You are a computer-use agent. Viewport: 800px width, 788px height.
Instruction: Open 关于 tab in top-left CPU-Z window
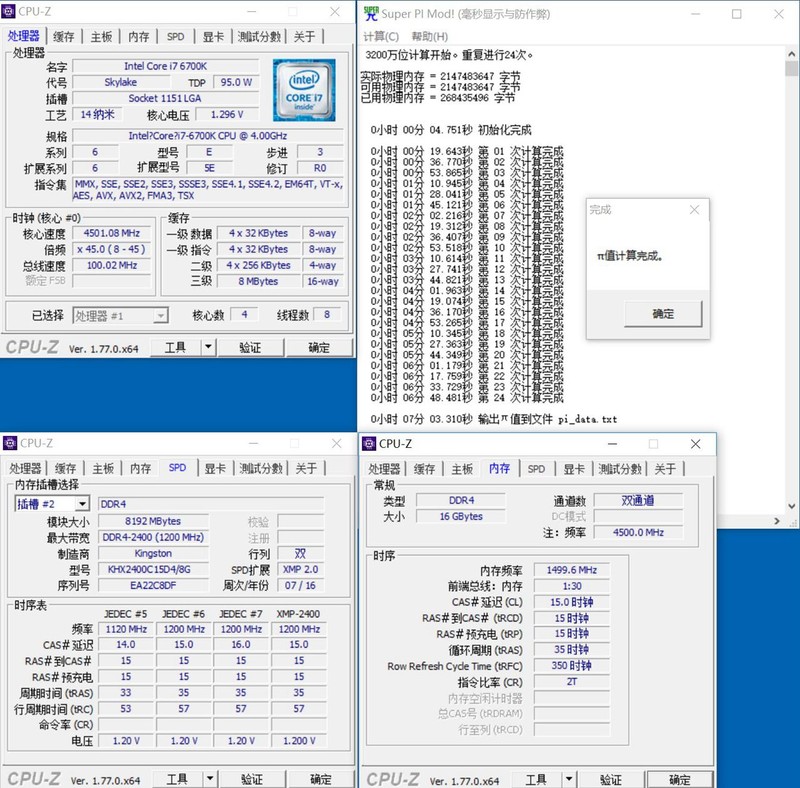[305, 37]
